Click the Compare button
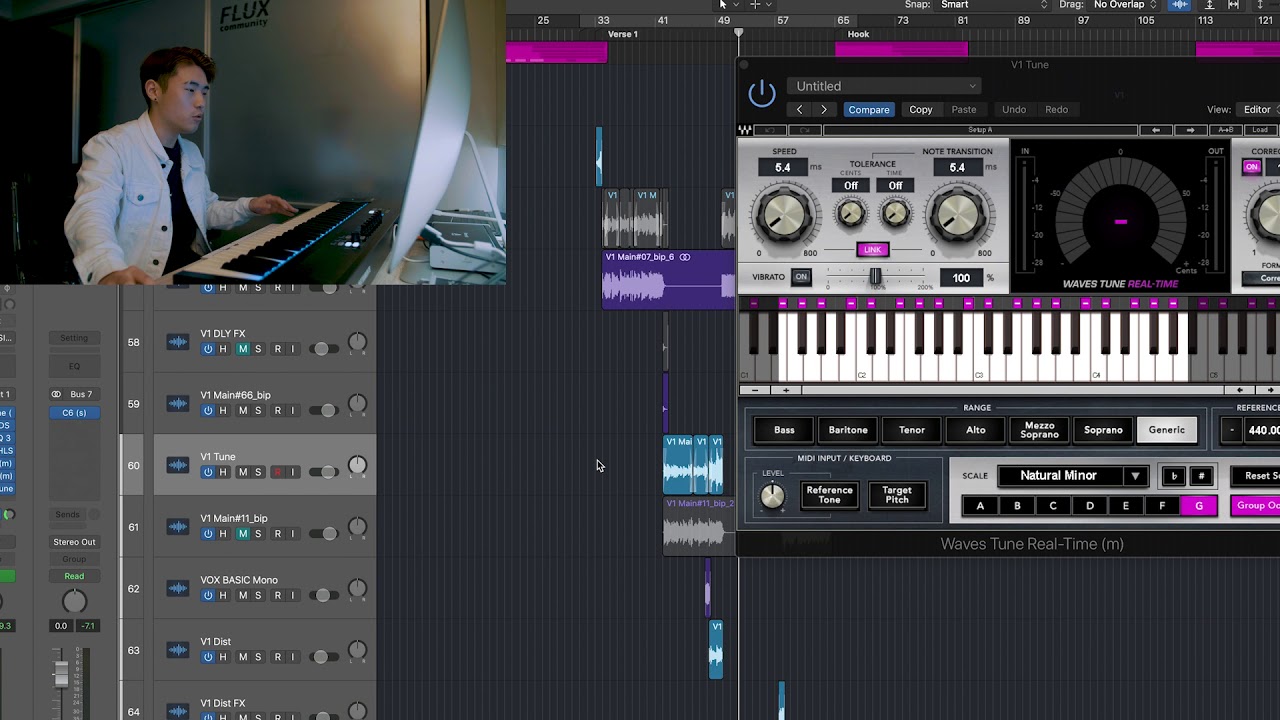This screenshot has height=720, width=1280. point(869,109)
